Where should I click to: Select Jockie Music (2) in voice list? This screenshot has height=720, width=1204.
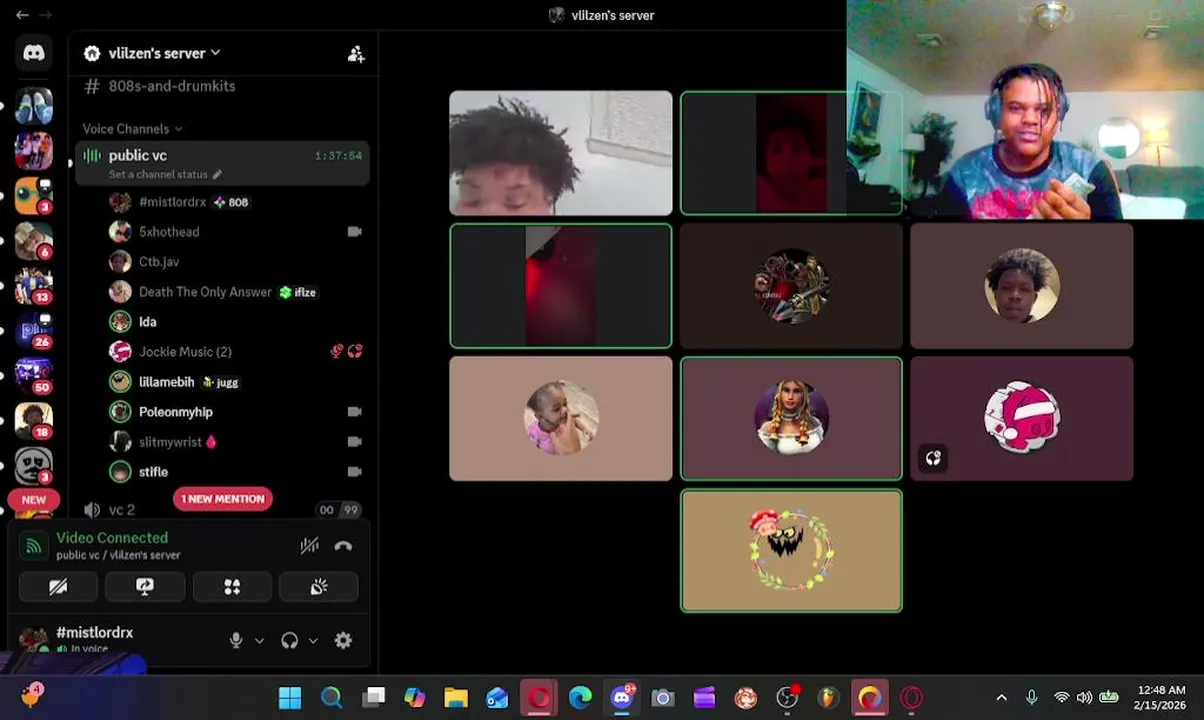coord(185,352)
